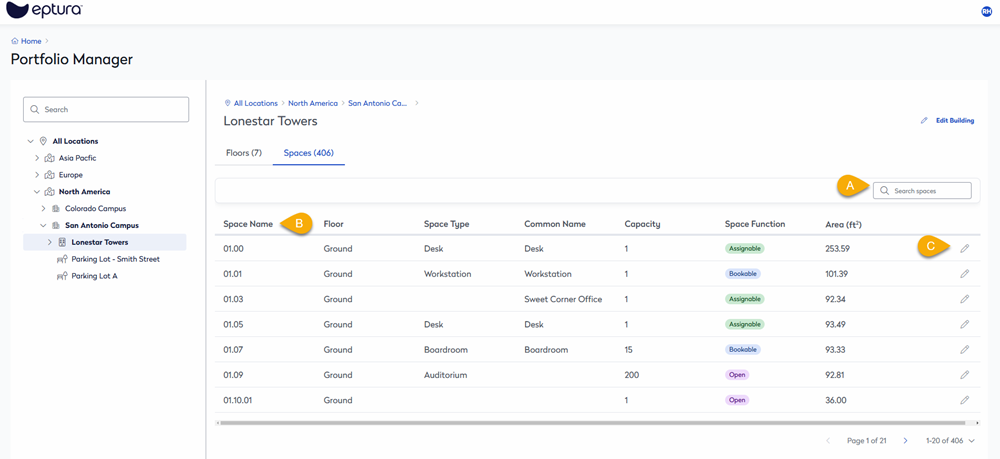Sort by Floor column header
The width and height of the screenshot is (1000, 459).
click(x=334, y=224)
